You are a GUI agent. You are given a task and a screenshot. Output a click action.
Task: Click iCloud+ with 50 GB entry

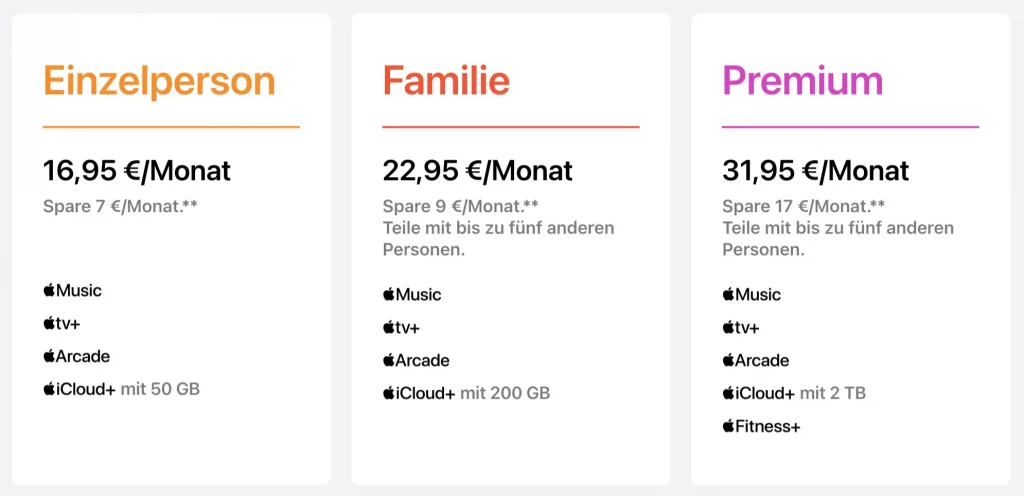tap(121, 389)
